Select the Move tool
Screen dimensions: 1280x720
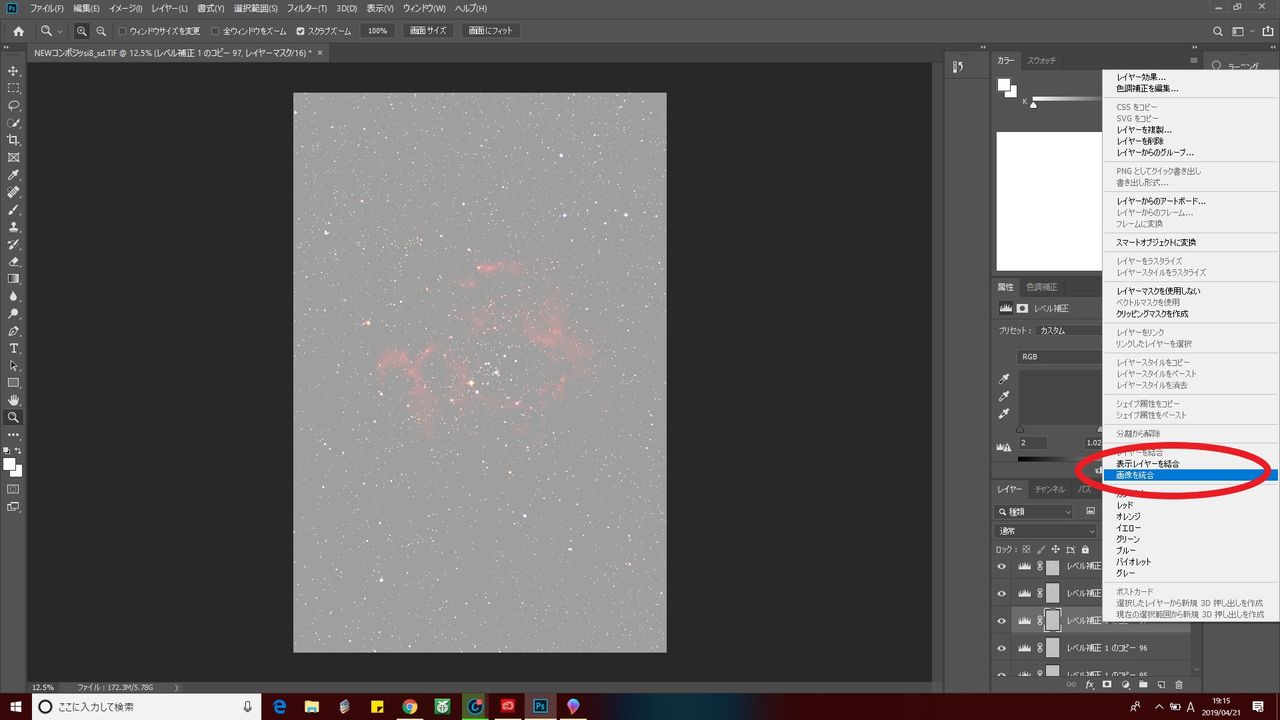coord(14,71)
